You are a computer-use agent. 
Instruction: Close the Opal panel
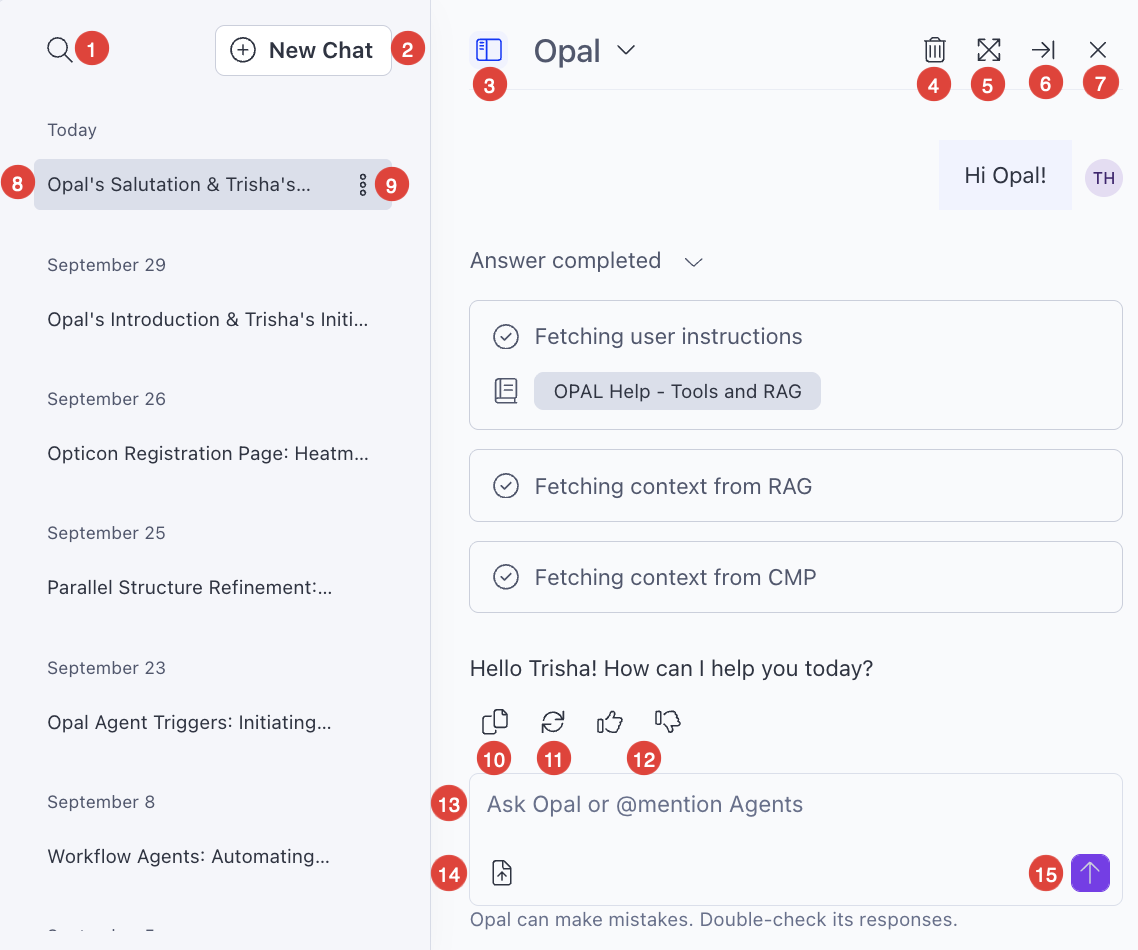click(x=1097, y=49)
